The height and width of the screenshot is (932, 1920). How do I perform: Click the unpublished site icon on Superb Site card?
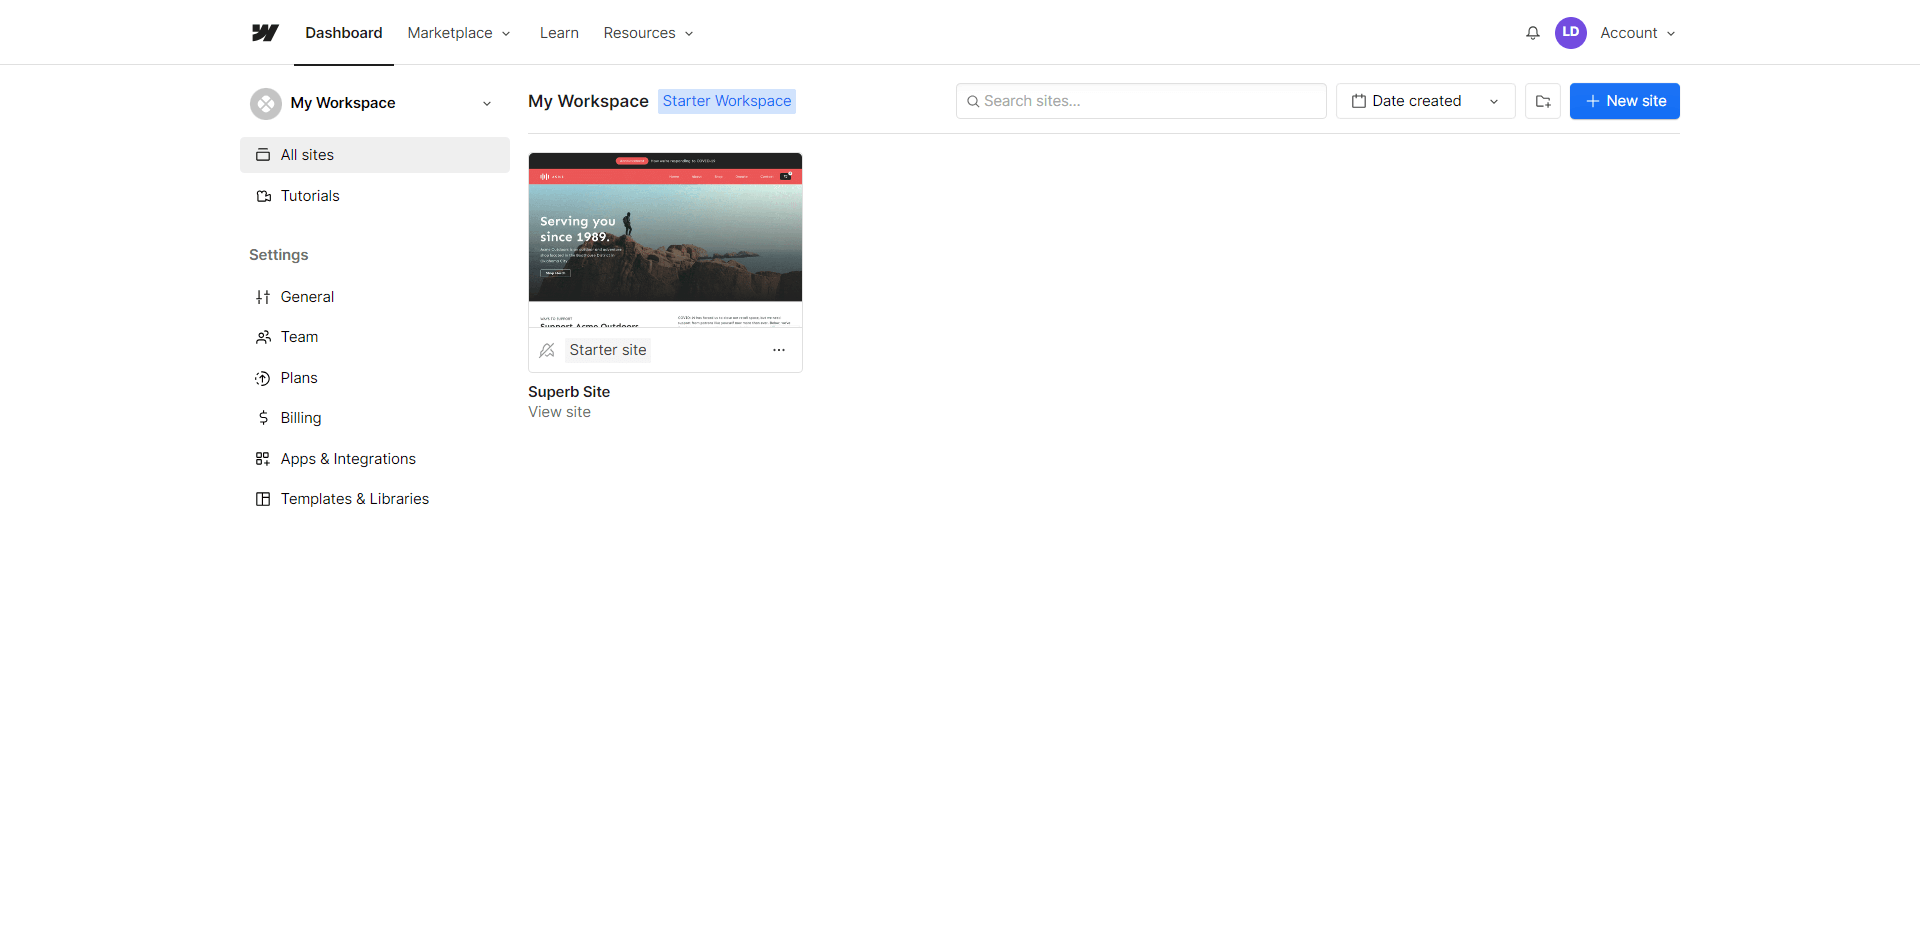coord(547,350)
